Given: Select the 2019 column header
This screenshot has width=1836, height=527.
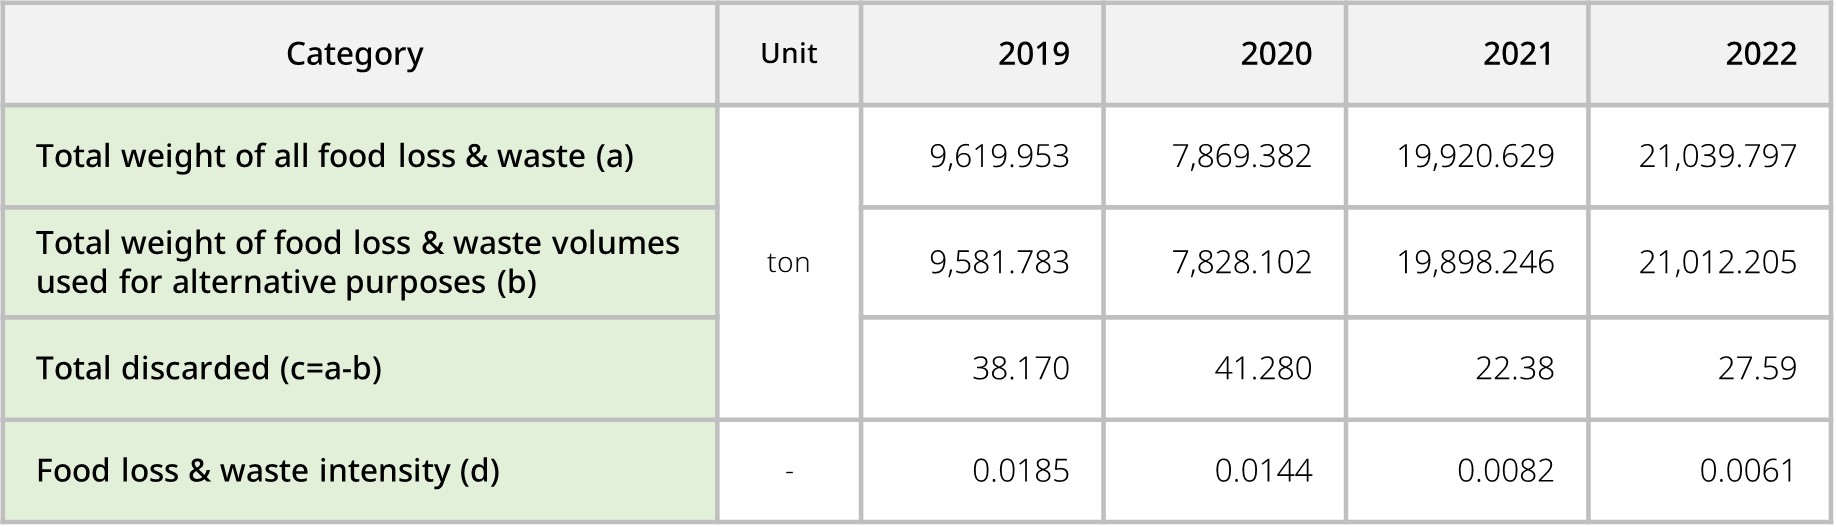Looking at the screenshot, I should [1033, 54].
